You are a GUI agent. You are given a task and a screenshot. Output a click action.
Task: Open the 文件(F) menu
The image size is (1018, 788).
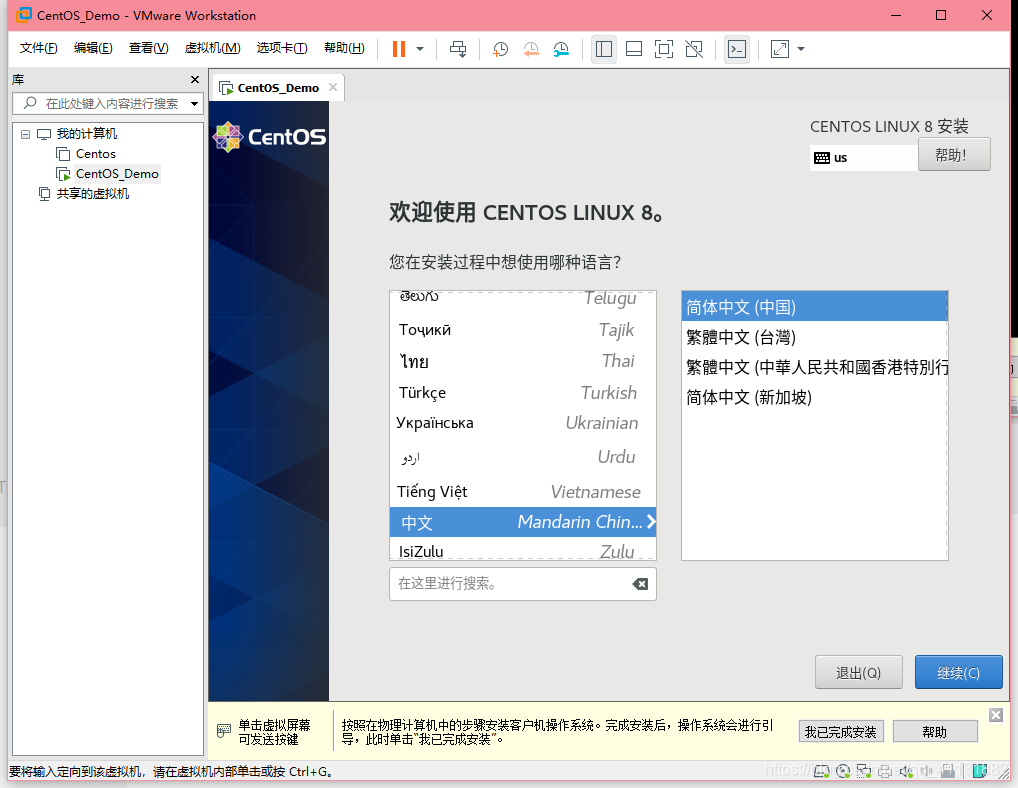(x=38, y=48)
